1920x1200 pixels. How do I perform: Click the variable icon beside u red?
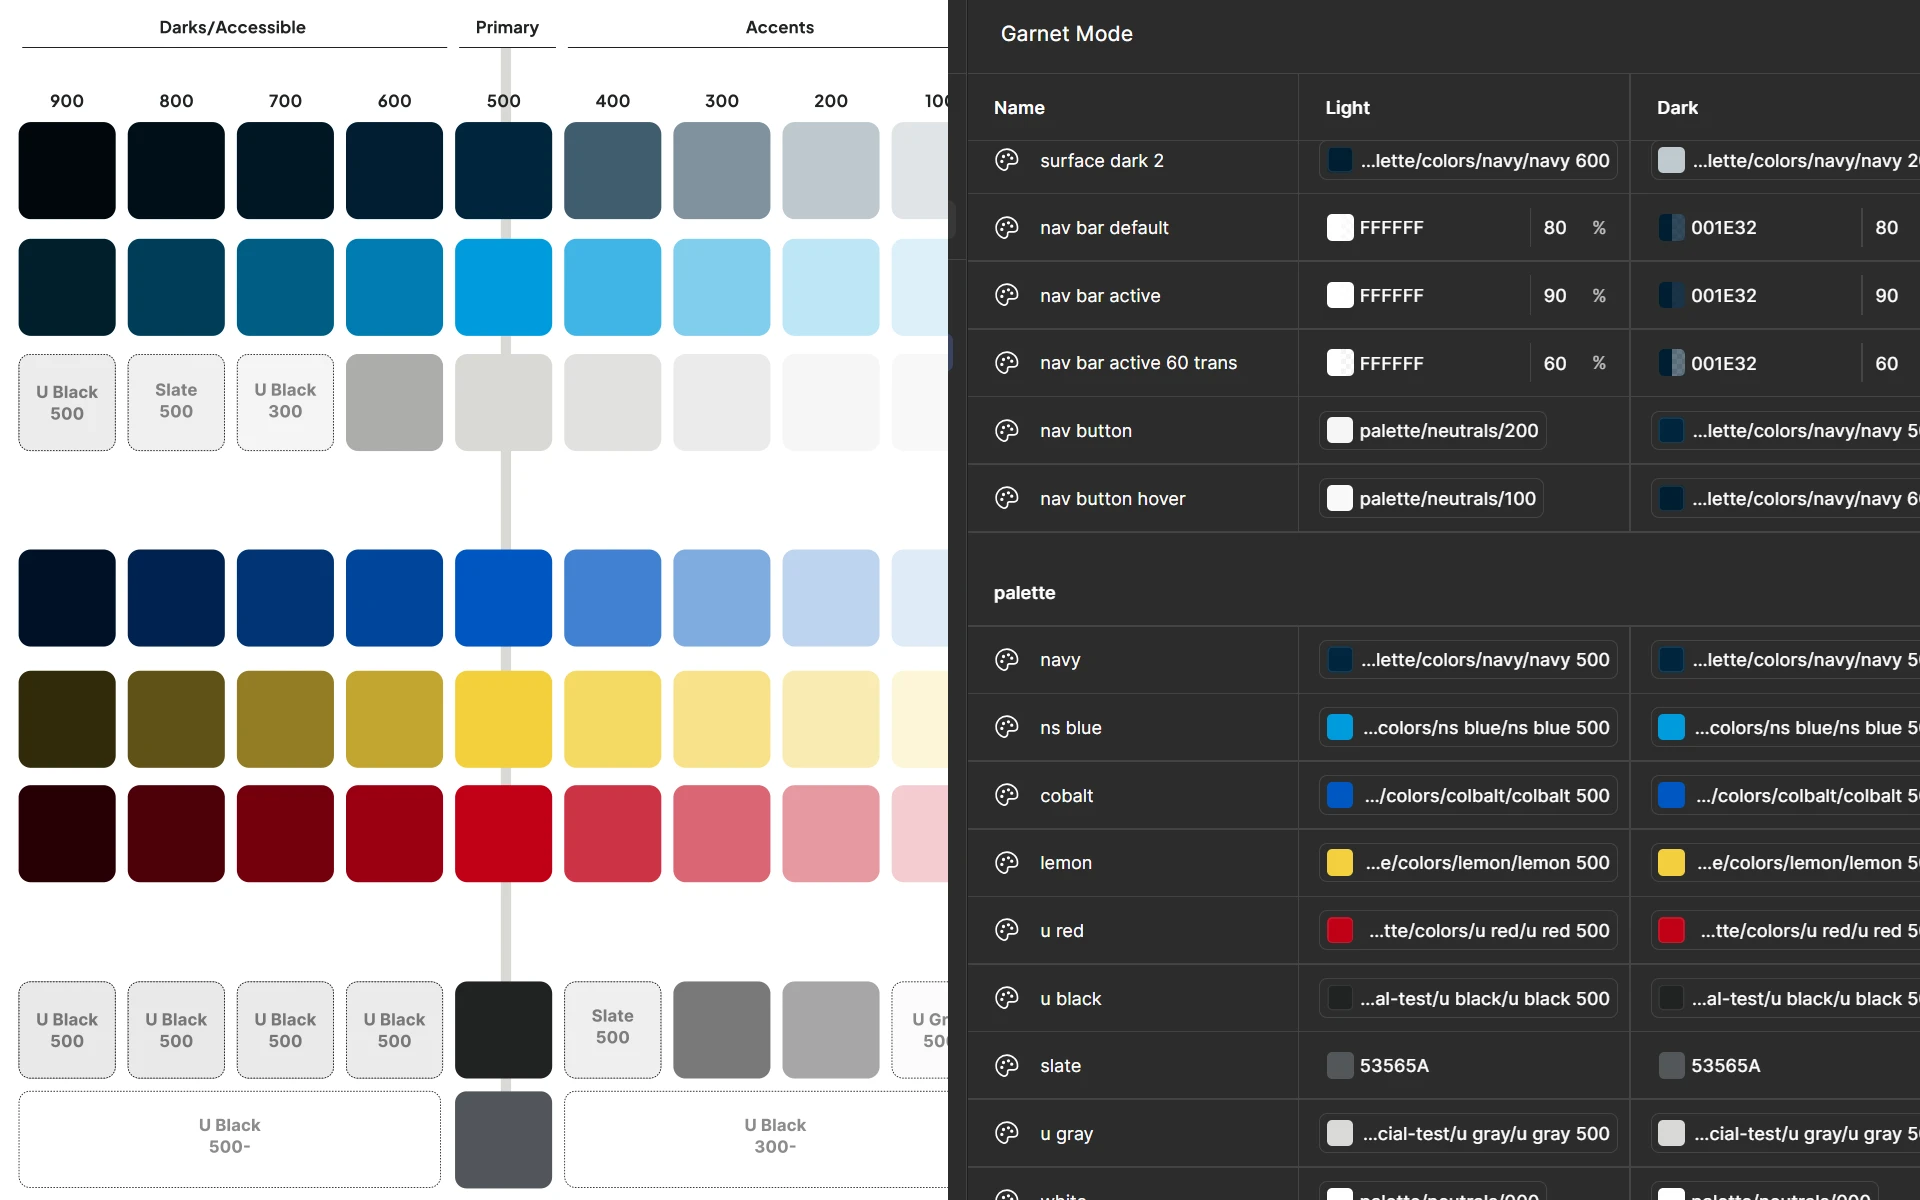point(1007,930)
